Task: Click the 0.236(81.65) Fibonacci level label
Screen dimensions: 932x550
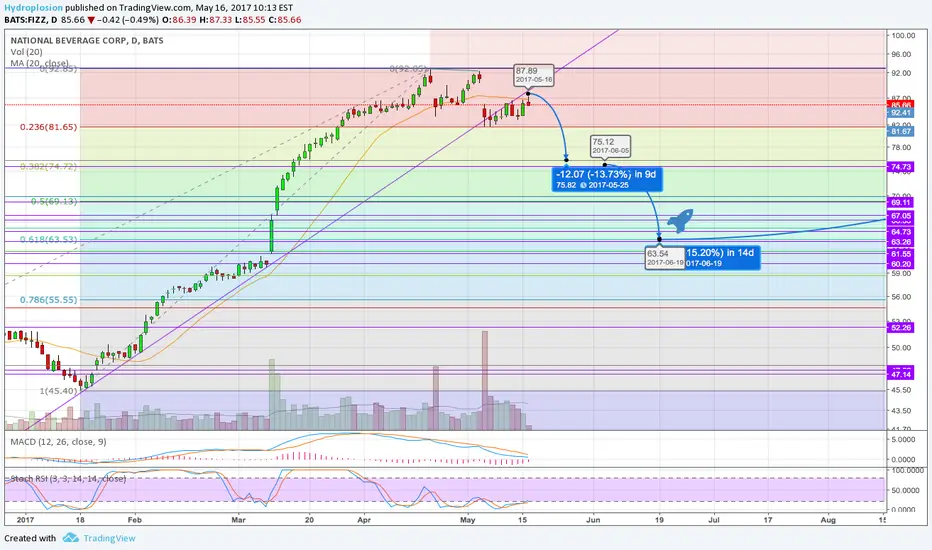Action: click(x=49, y=127)
